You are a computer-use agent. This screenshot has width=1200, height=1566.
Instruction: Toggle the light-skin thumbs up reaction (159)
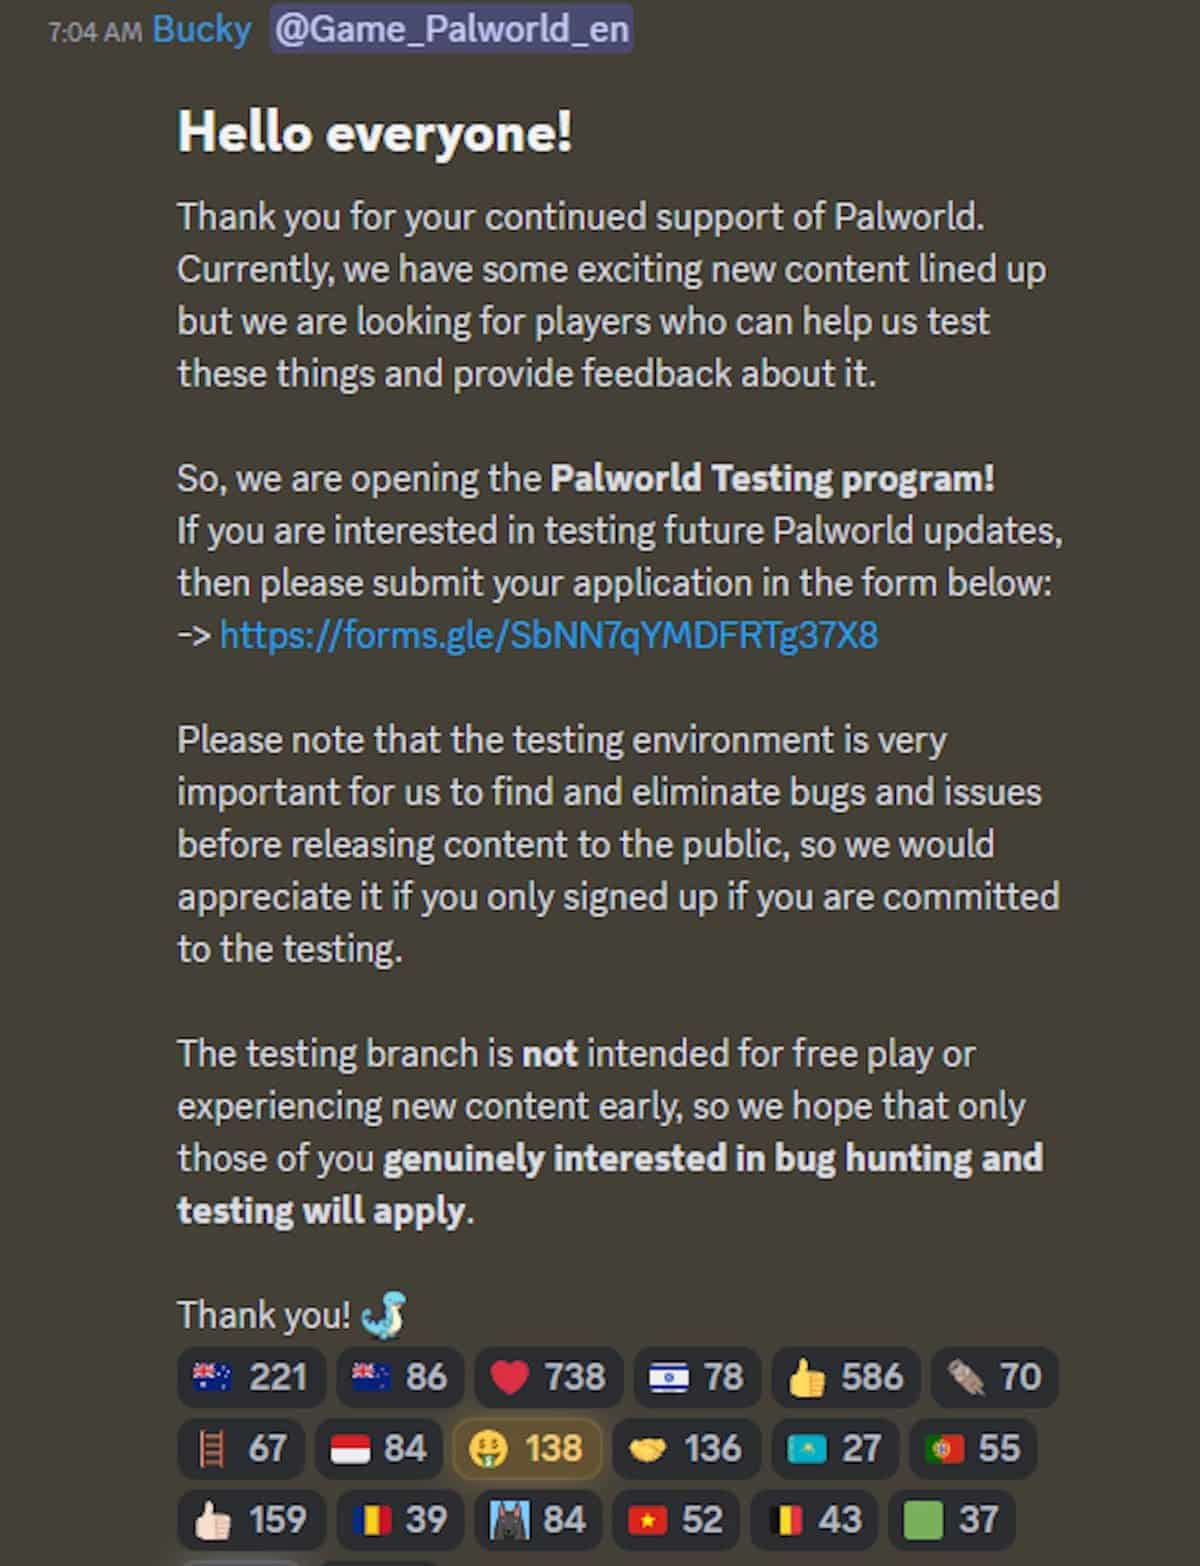(249, 1520)
